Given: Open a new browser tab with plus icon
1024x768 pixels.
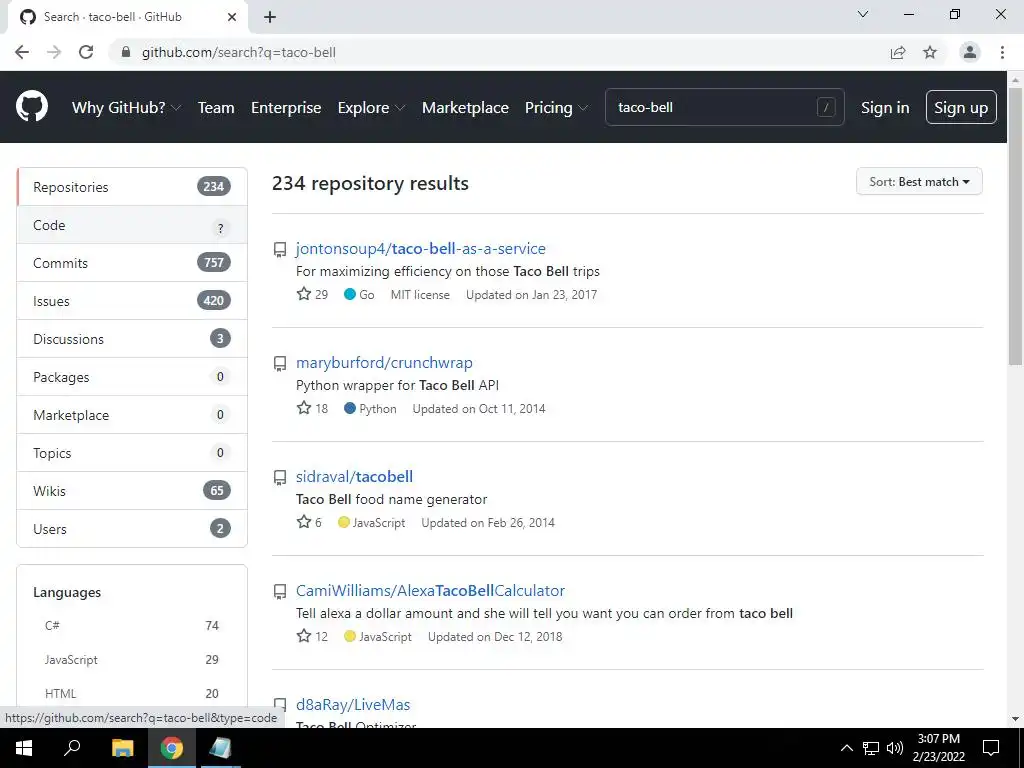Looking at the screenshot, I should tap(270, 17).
